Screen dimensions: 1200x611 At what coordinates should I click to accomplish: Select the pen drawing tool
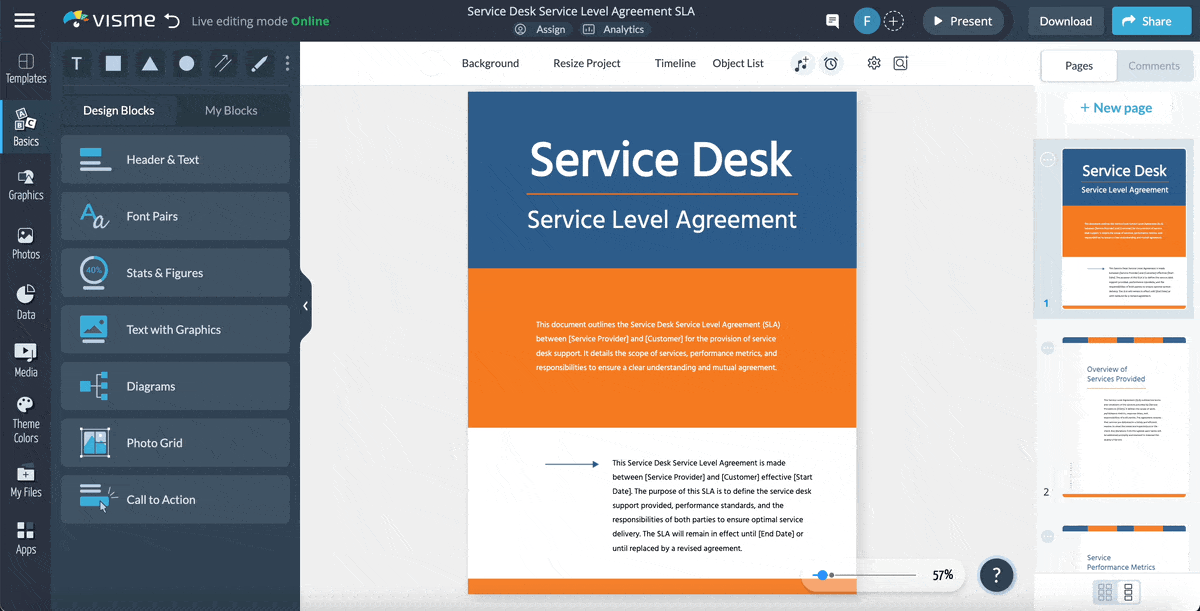257,63
